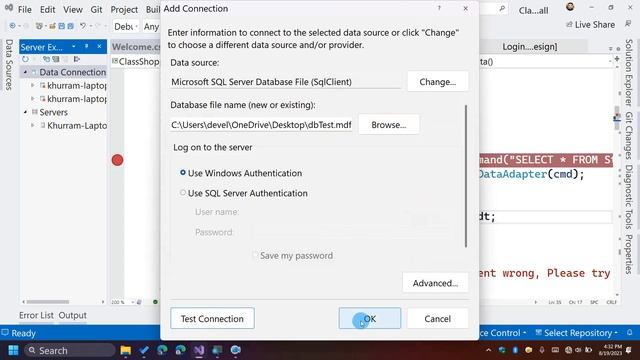Switch to the Login design tab

529,47
